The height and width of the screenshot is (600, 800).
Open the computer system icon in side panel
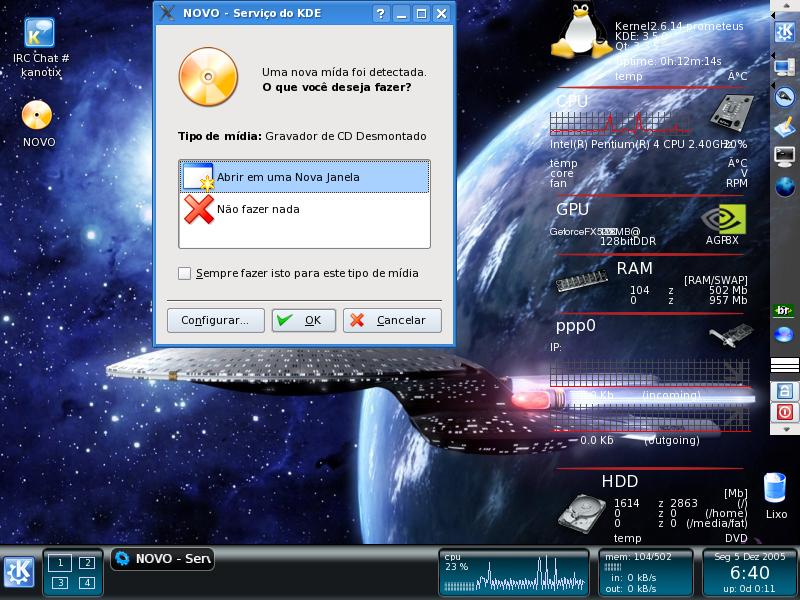click(784, 66)
